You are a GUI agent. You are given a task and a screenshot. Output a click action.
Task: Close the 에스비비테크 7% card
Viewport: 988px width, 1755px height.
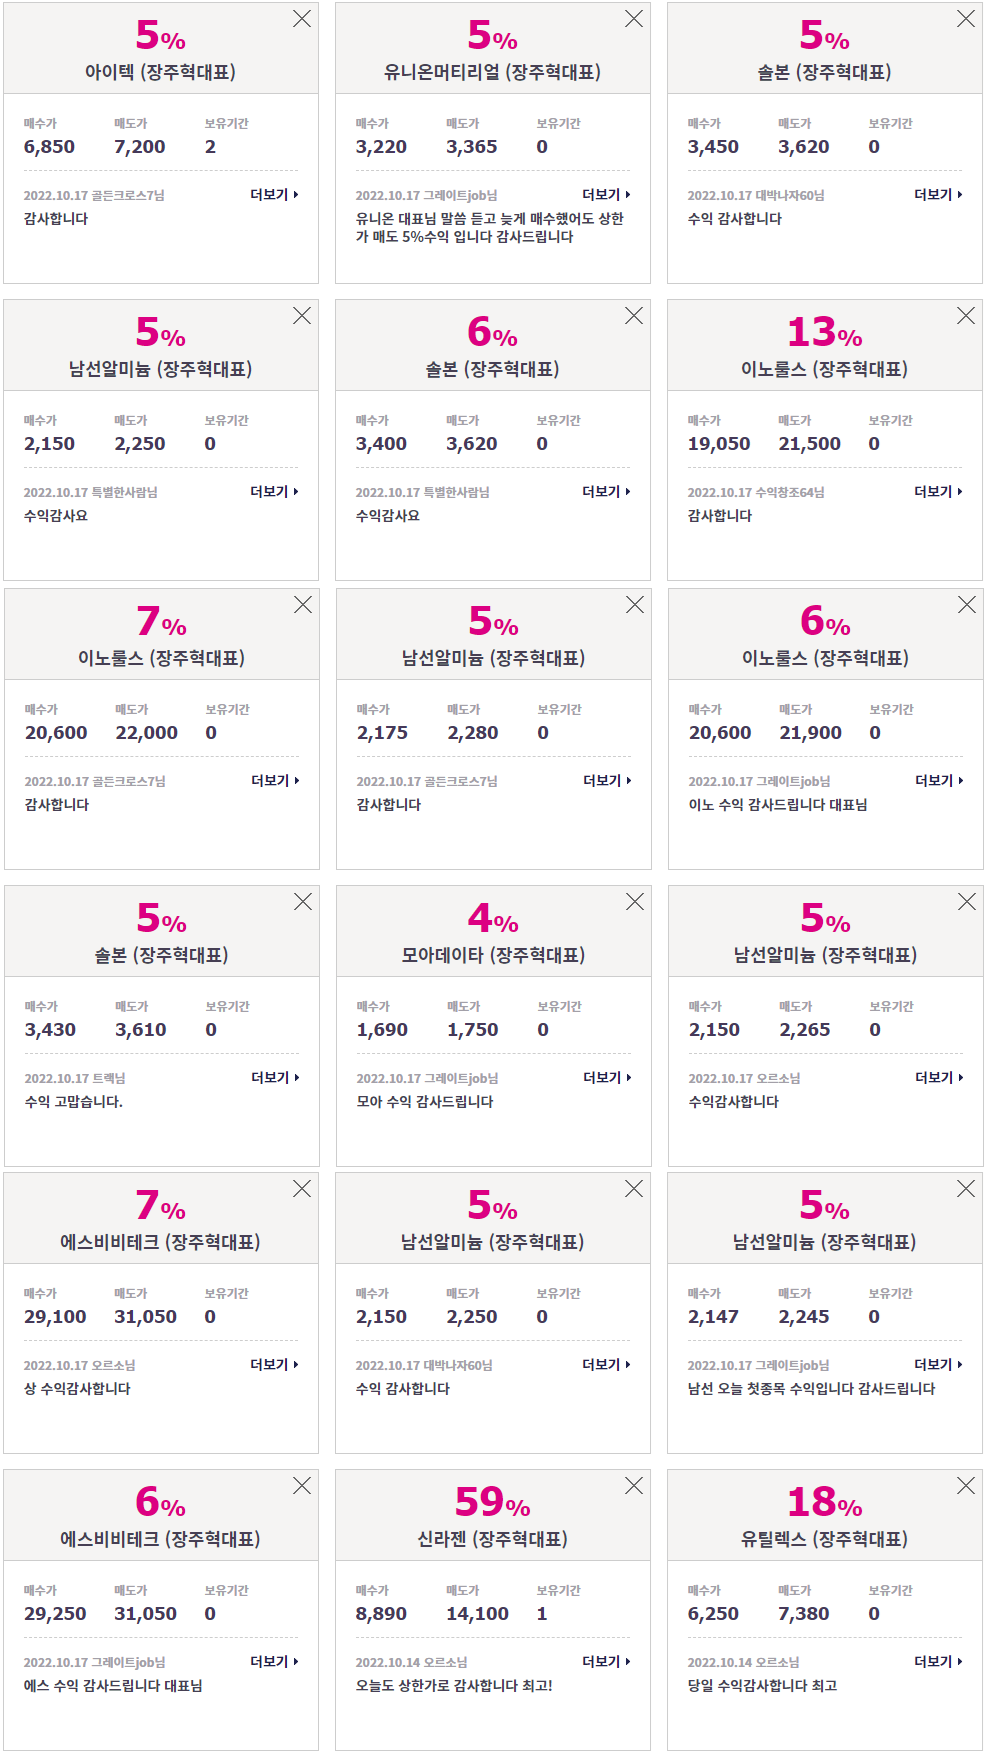pos(302,1189)
